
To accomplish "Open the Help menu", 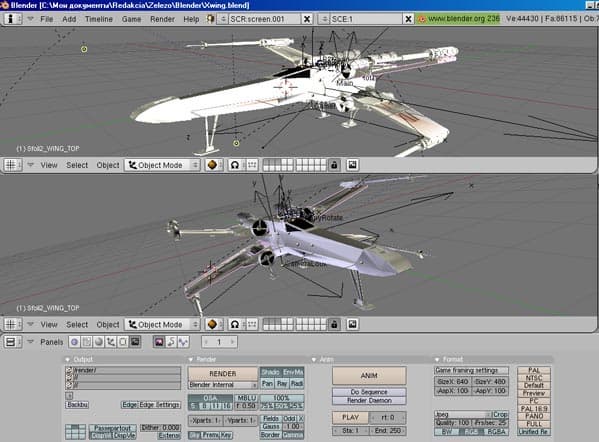I will click(x=191, y=19).
